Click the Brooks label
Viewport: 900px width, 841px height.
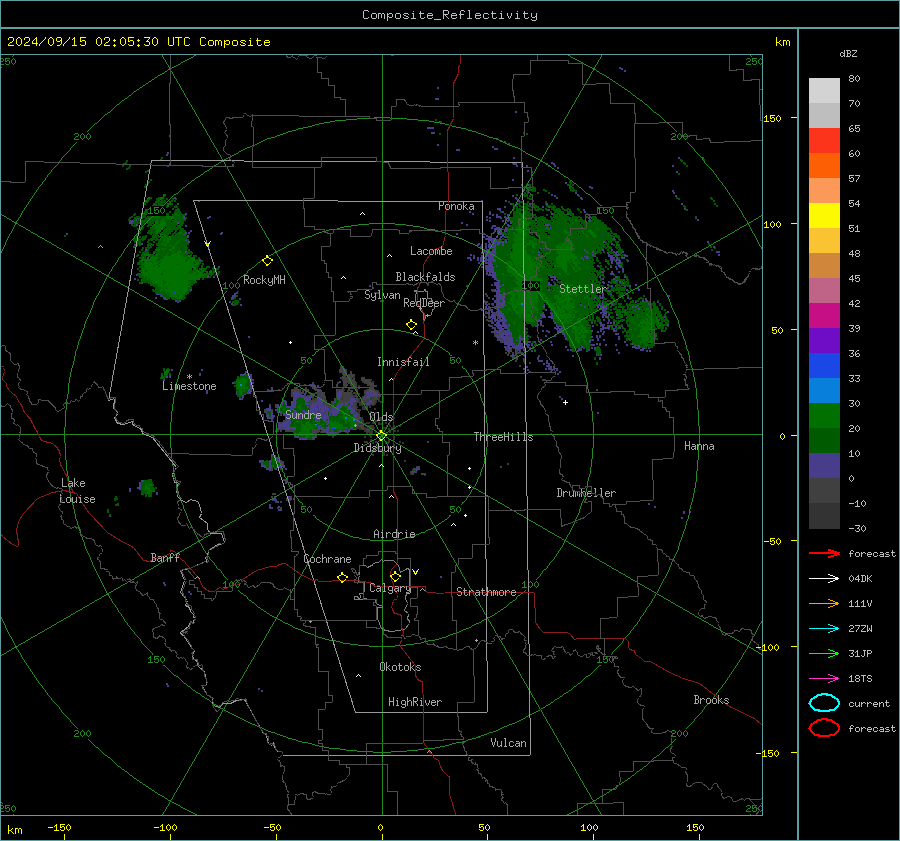[x=711, y=700]
